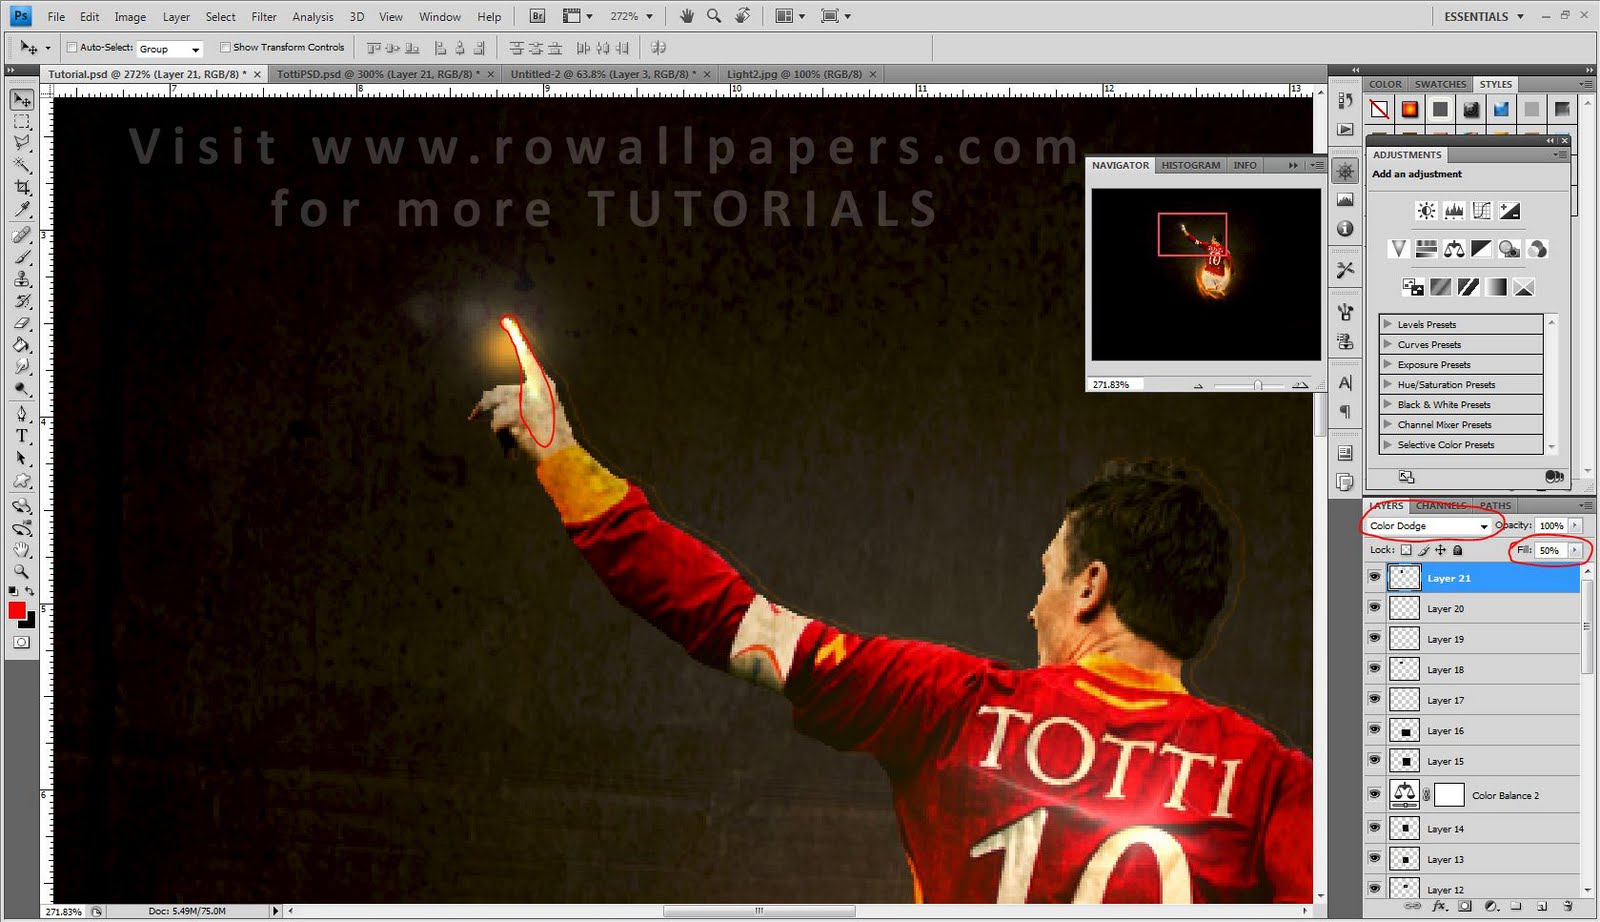
Task: Hide Layer 15
Action: 1375,761
